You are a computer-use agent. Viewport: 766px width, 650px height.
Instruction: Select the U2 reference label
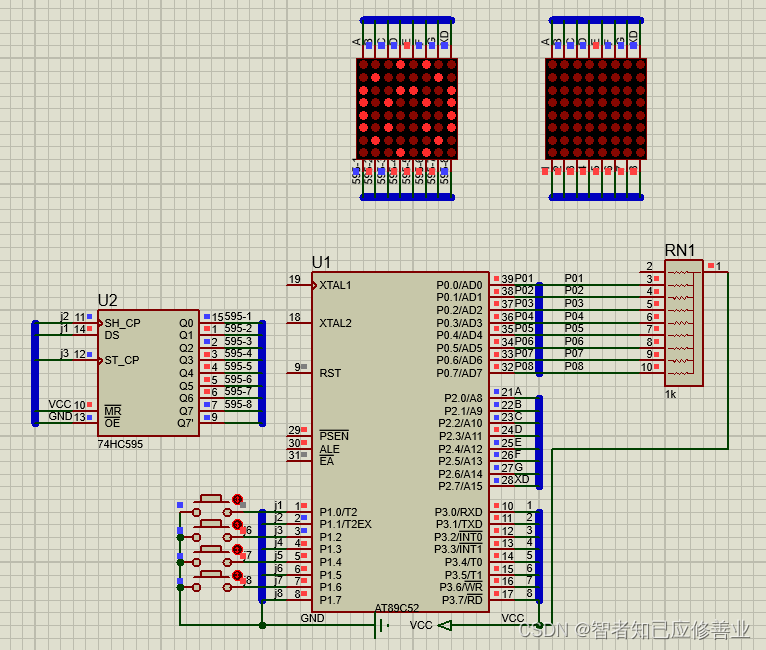click(x=107, y=300)
